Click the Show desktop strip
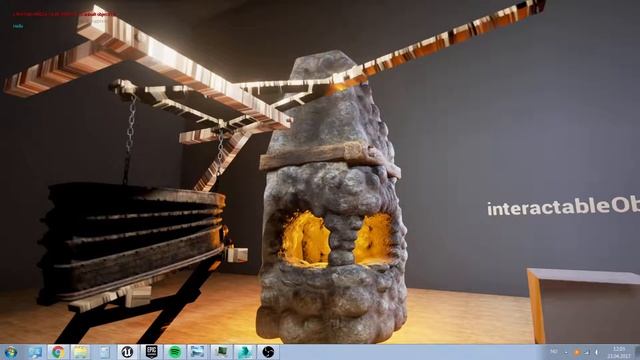Image resolution: width=640 pixels, height=360 pixels. pyautogui.click(x=637, y=352)
